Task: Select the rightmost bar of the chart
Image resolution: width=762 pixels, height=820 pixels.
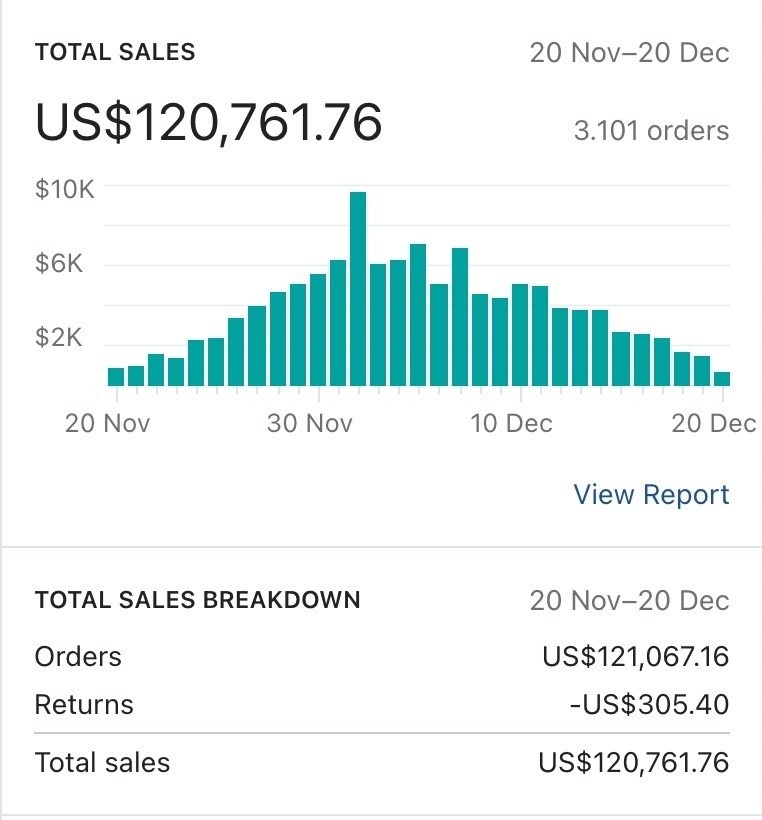Action: pyautogui.click(x=722, y=378)
